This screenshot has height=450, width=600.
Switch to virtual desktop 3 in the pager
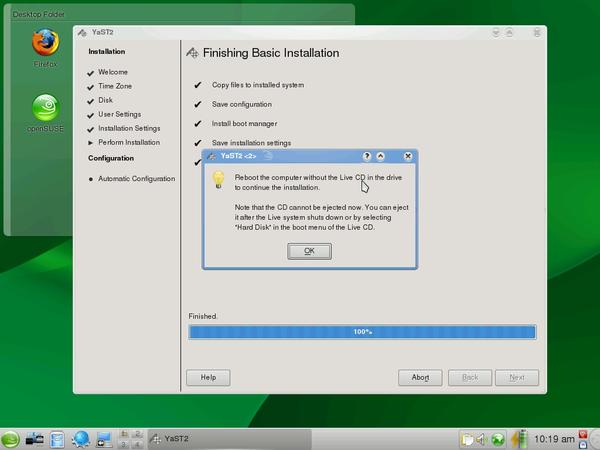124,444
